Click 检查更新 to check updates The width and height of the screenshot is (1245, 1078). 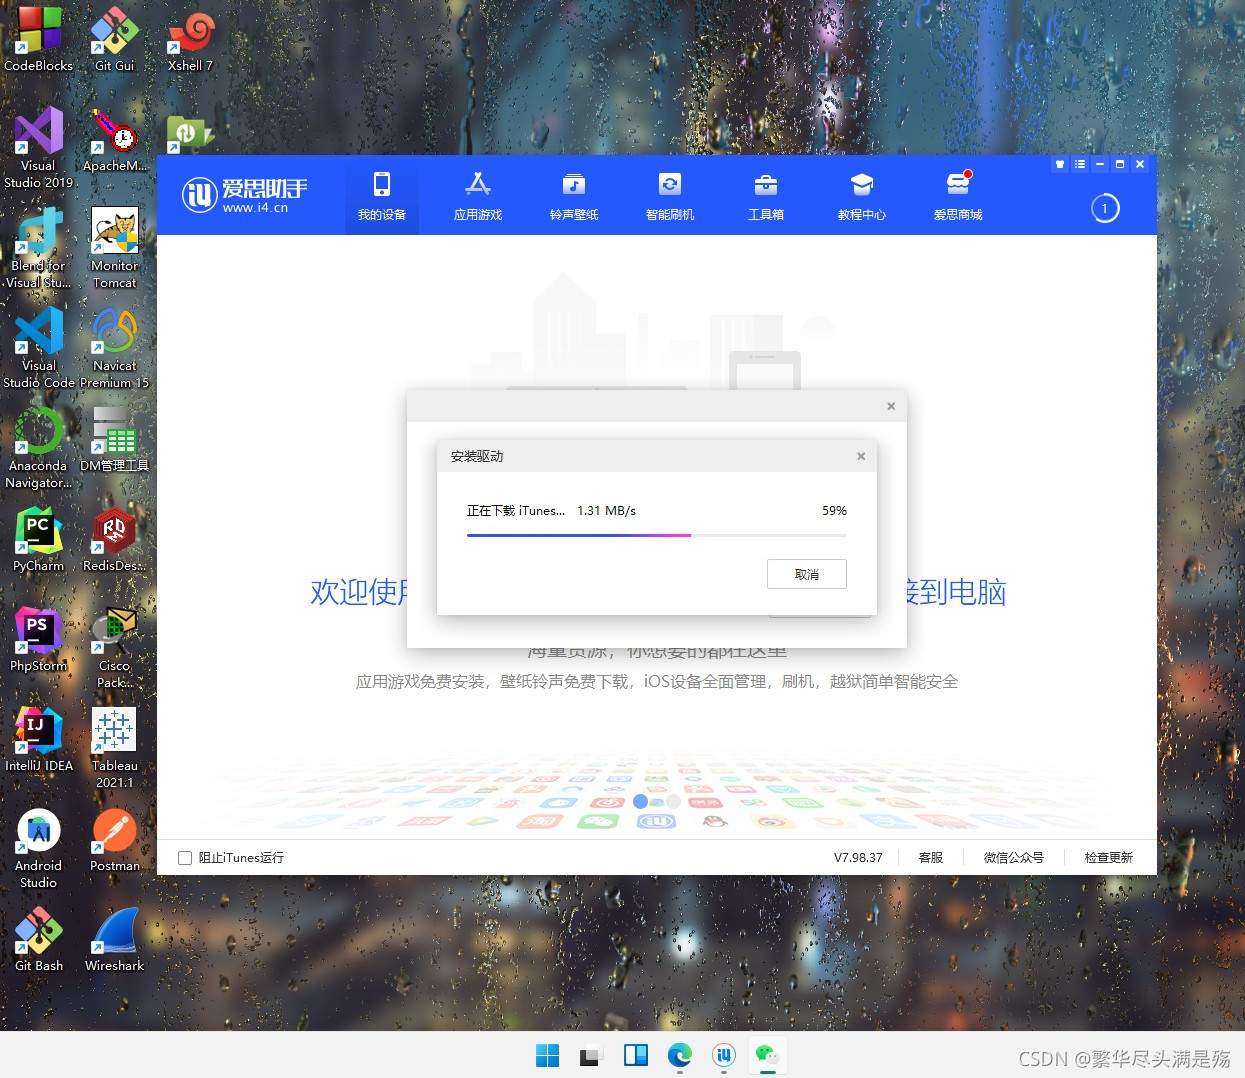click(1109, 858)
